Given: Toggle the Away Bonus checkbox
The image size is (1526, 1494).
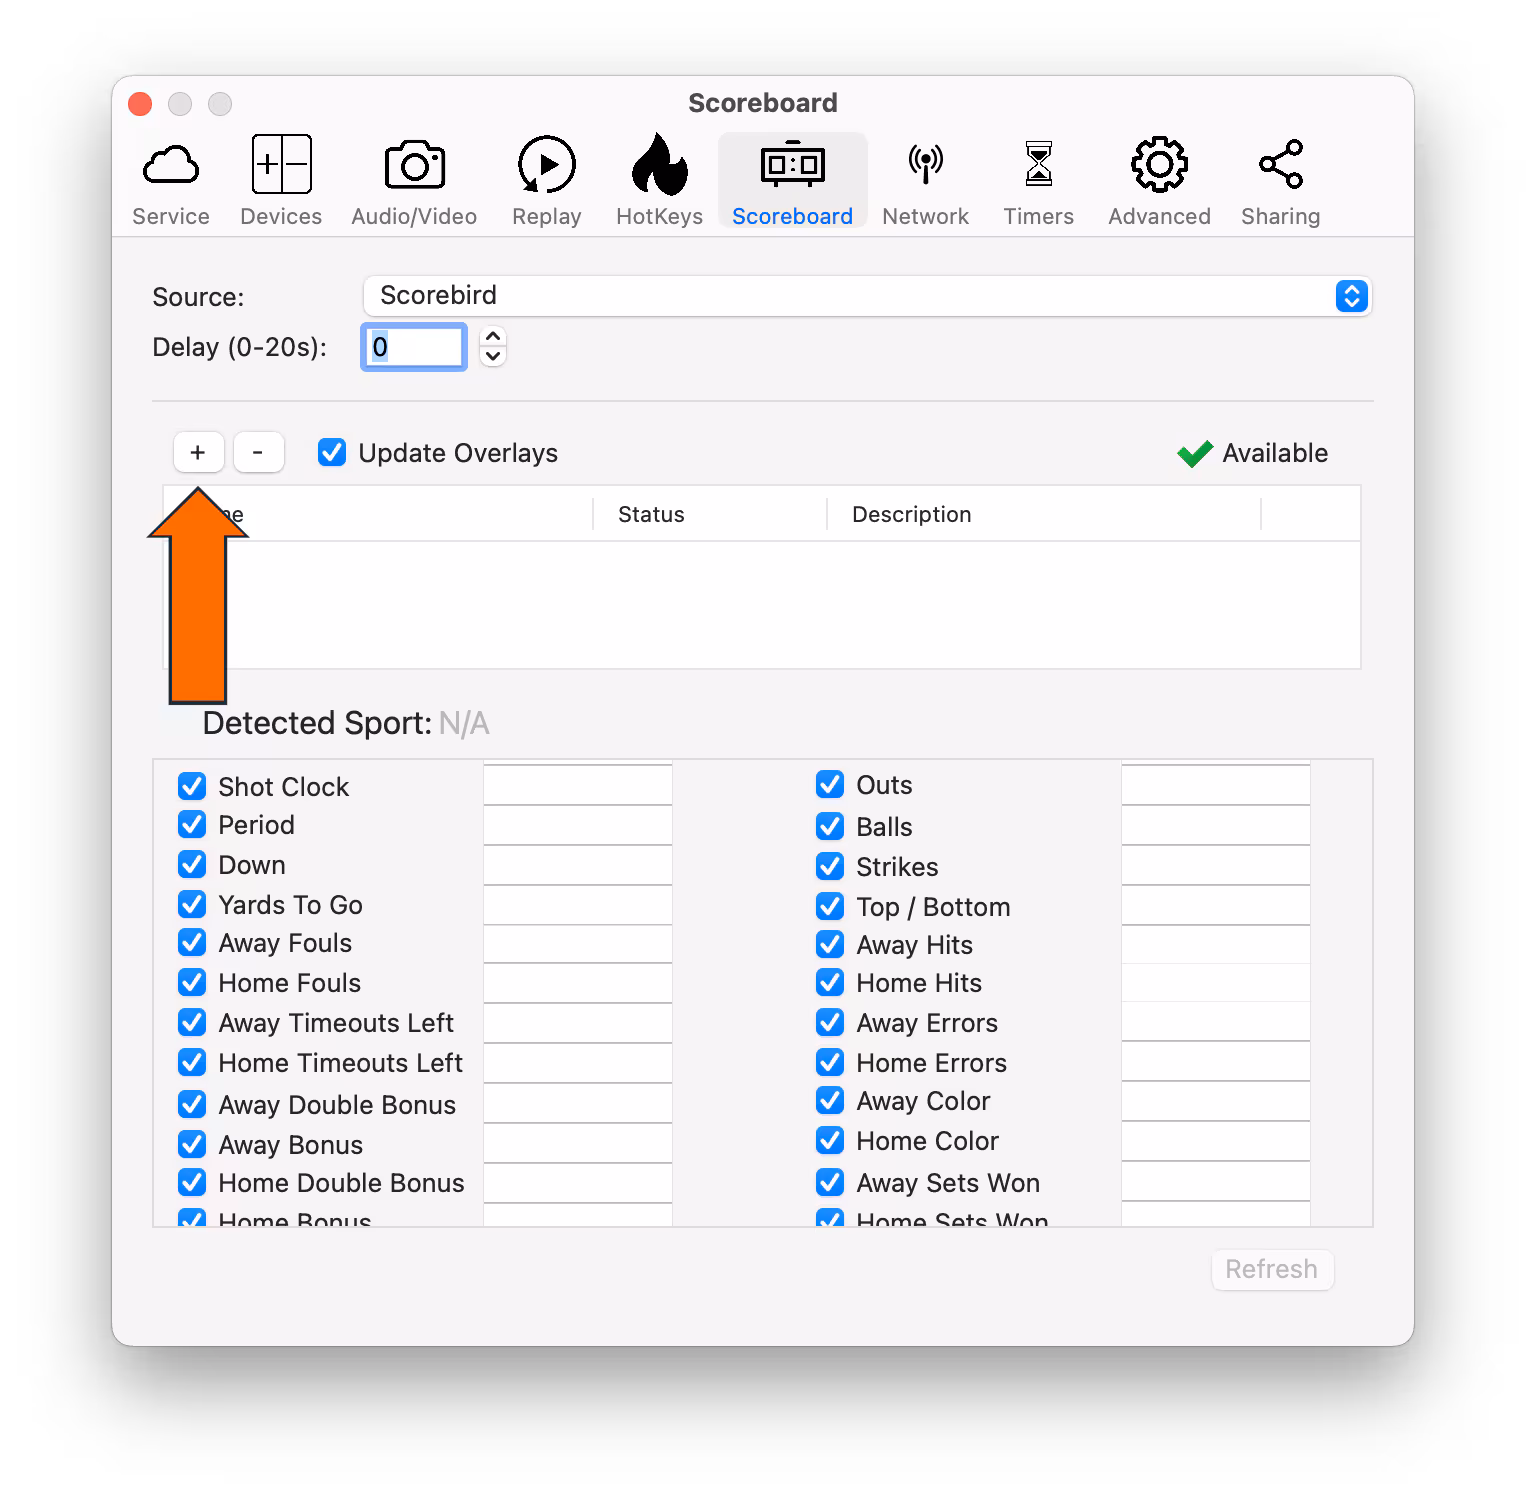Looking at the screenshot, I should point(192,1144).
